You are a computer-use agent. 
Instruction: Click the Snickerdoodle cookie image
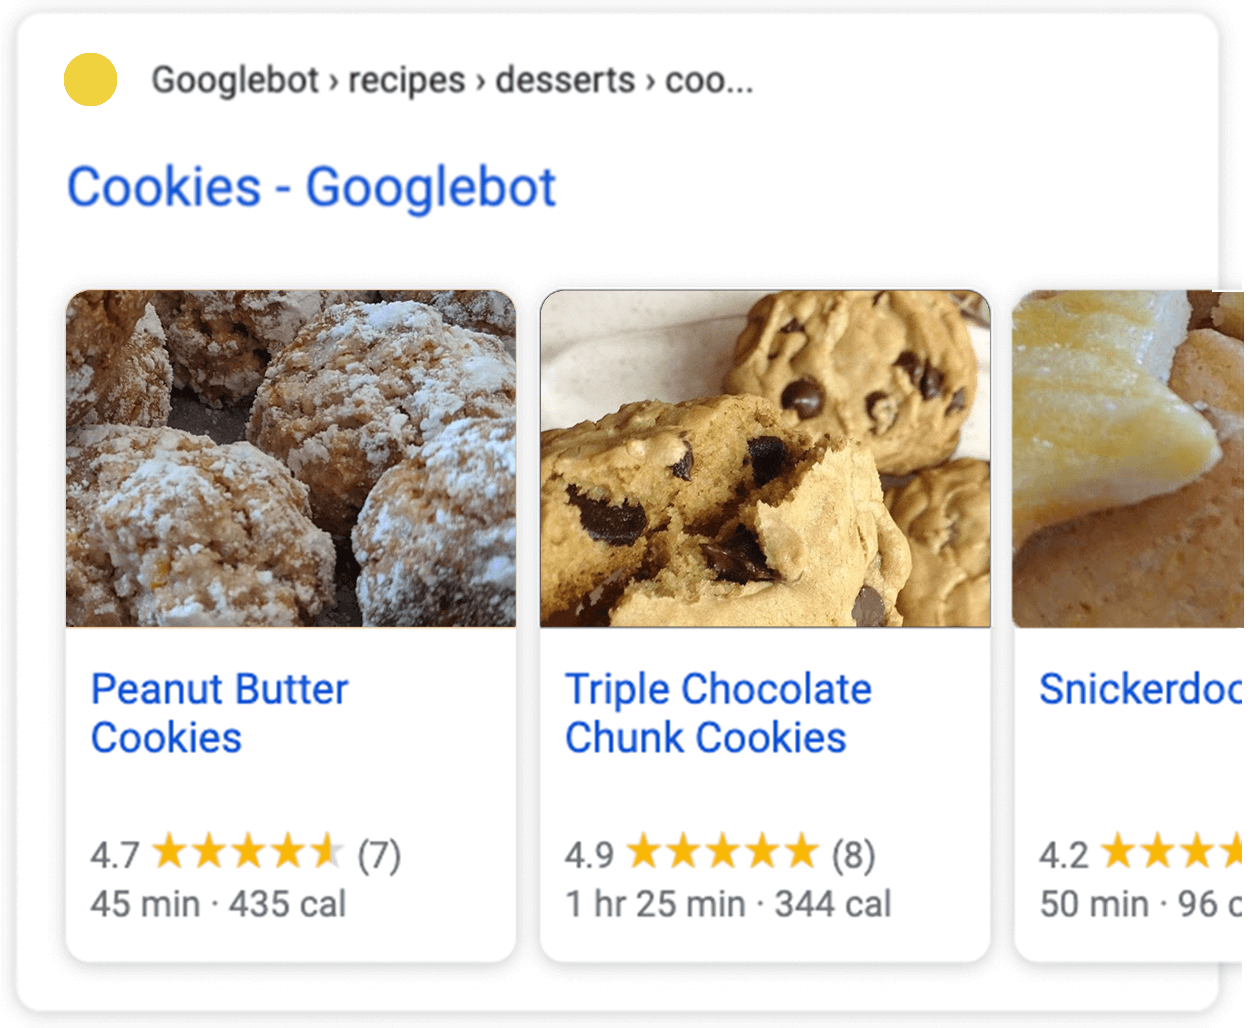point(1135,458)
